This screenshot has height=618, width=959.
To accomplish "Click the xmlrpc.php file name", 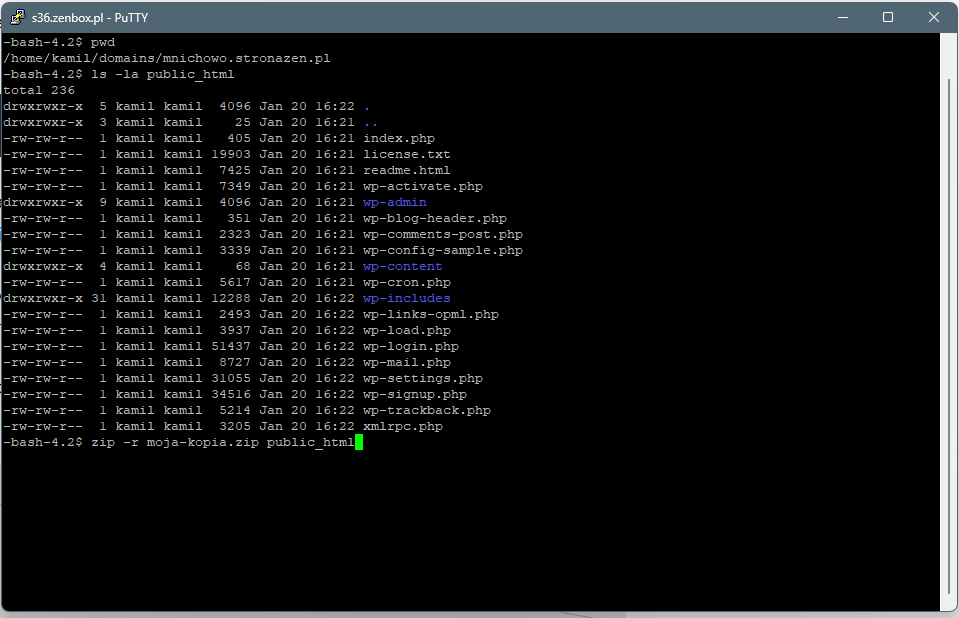I will click(403, 426).
